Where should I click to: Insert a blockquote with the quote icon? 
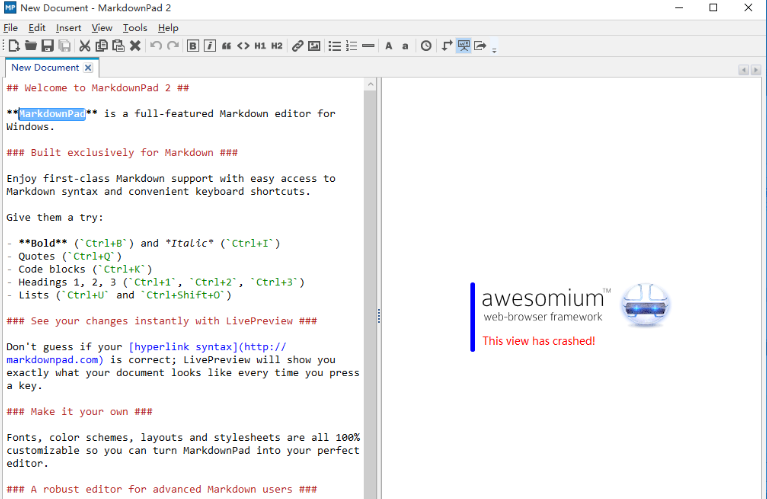226,46
